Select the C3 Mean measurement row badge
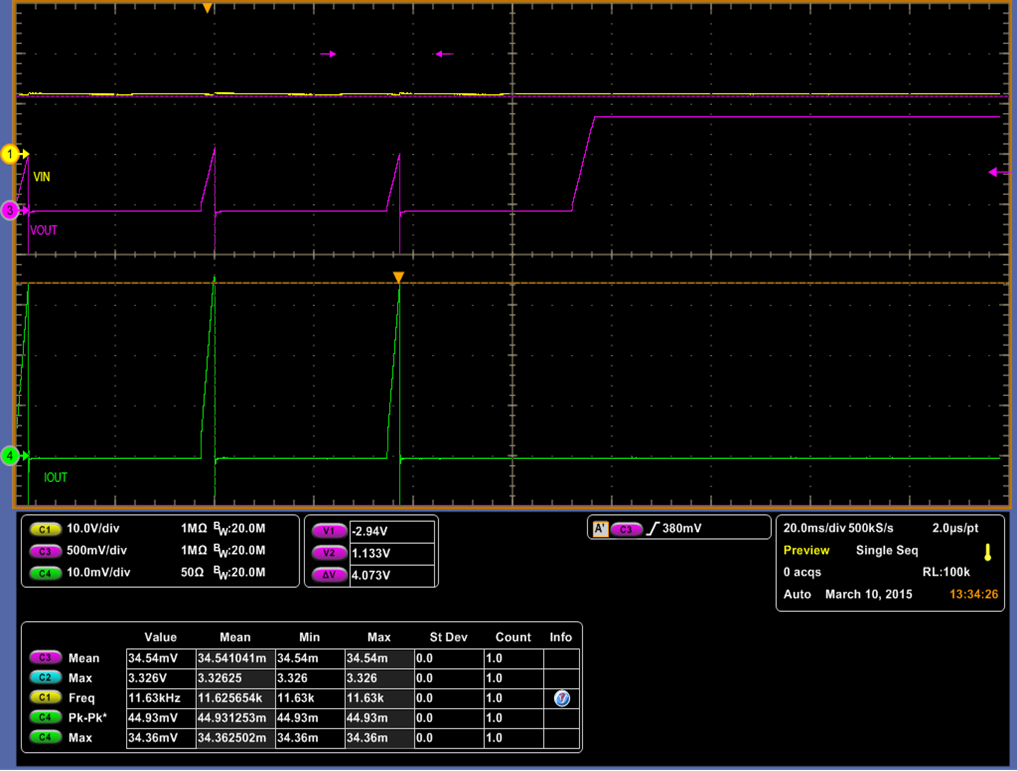Screen dimensions: 1017x771 tap(45, 658)
